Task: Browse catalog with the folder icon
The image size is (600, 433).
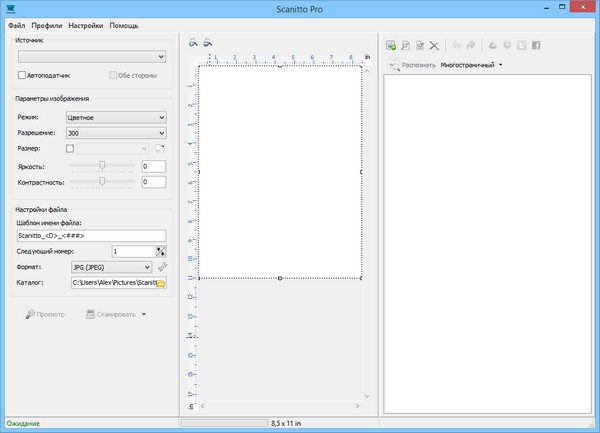Action: [x=160, y=284]
